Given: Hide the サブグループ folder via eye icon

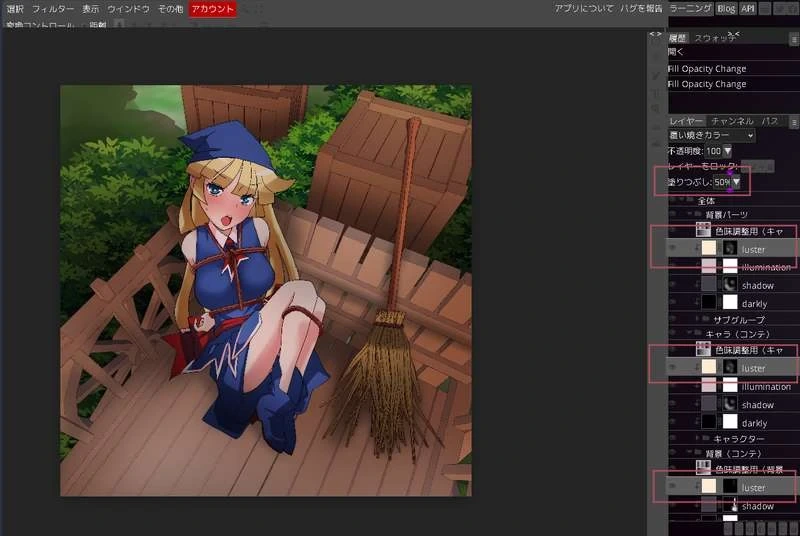Looking at the screenshot, I should click(673, 319).
